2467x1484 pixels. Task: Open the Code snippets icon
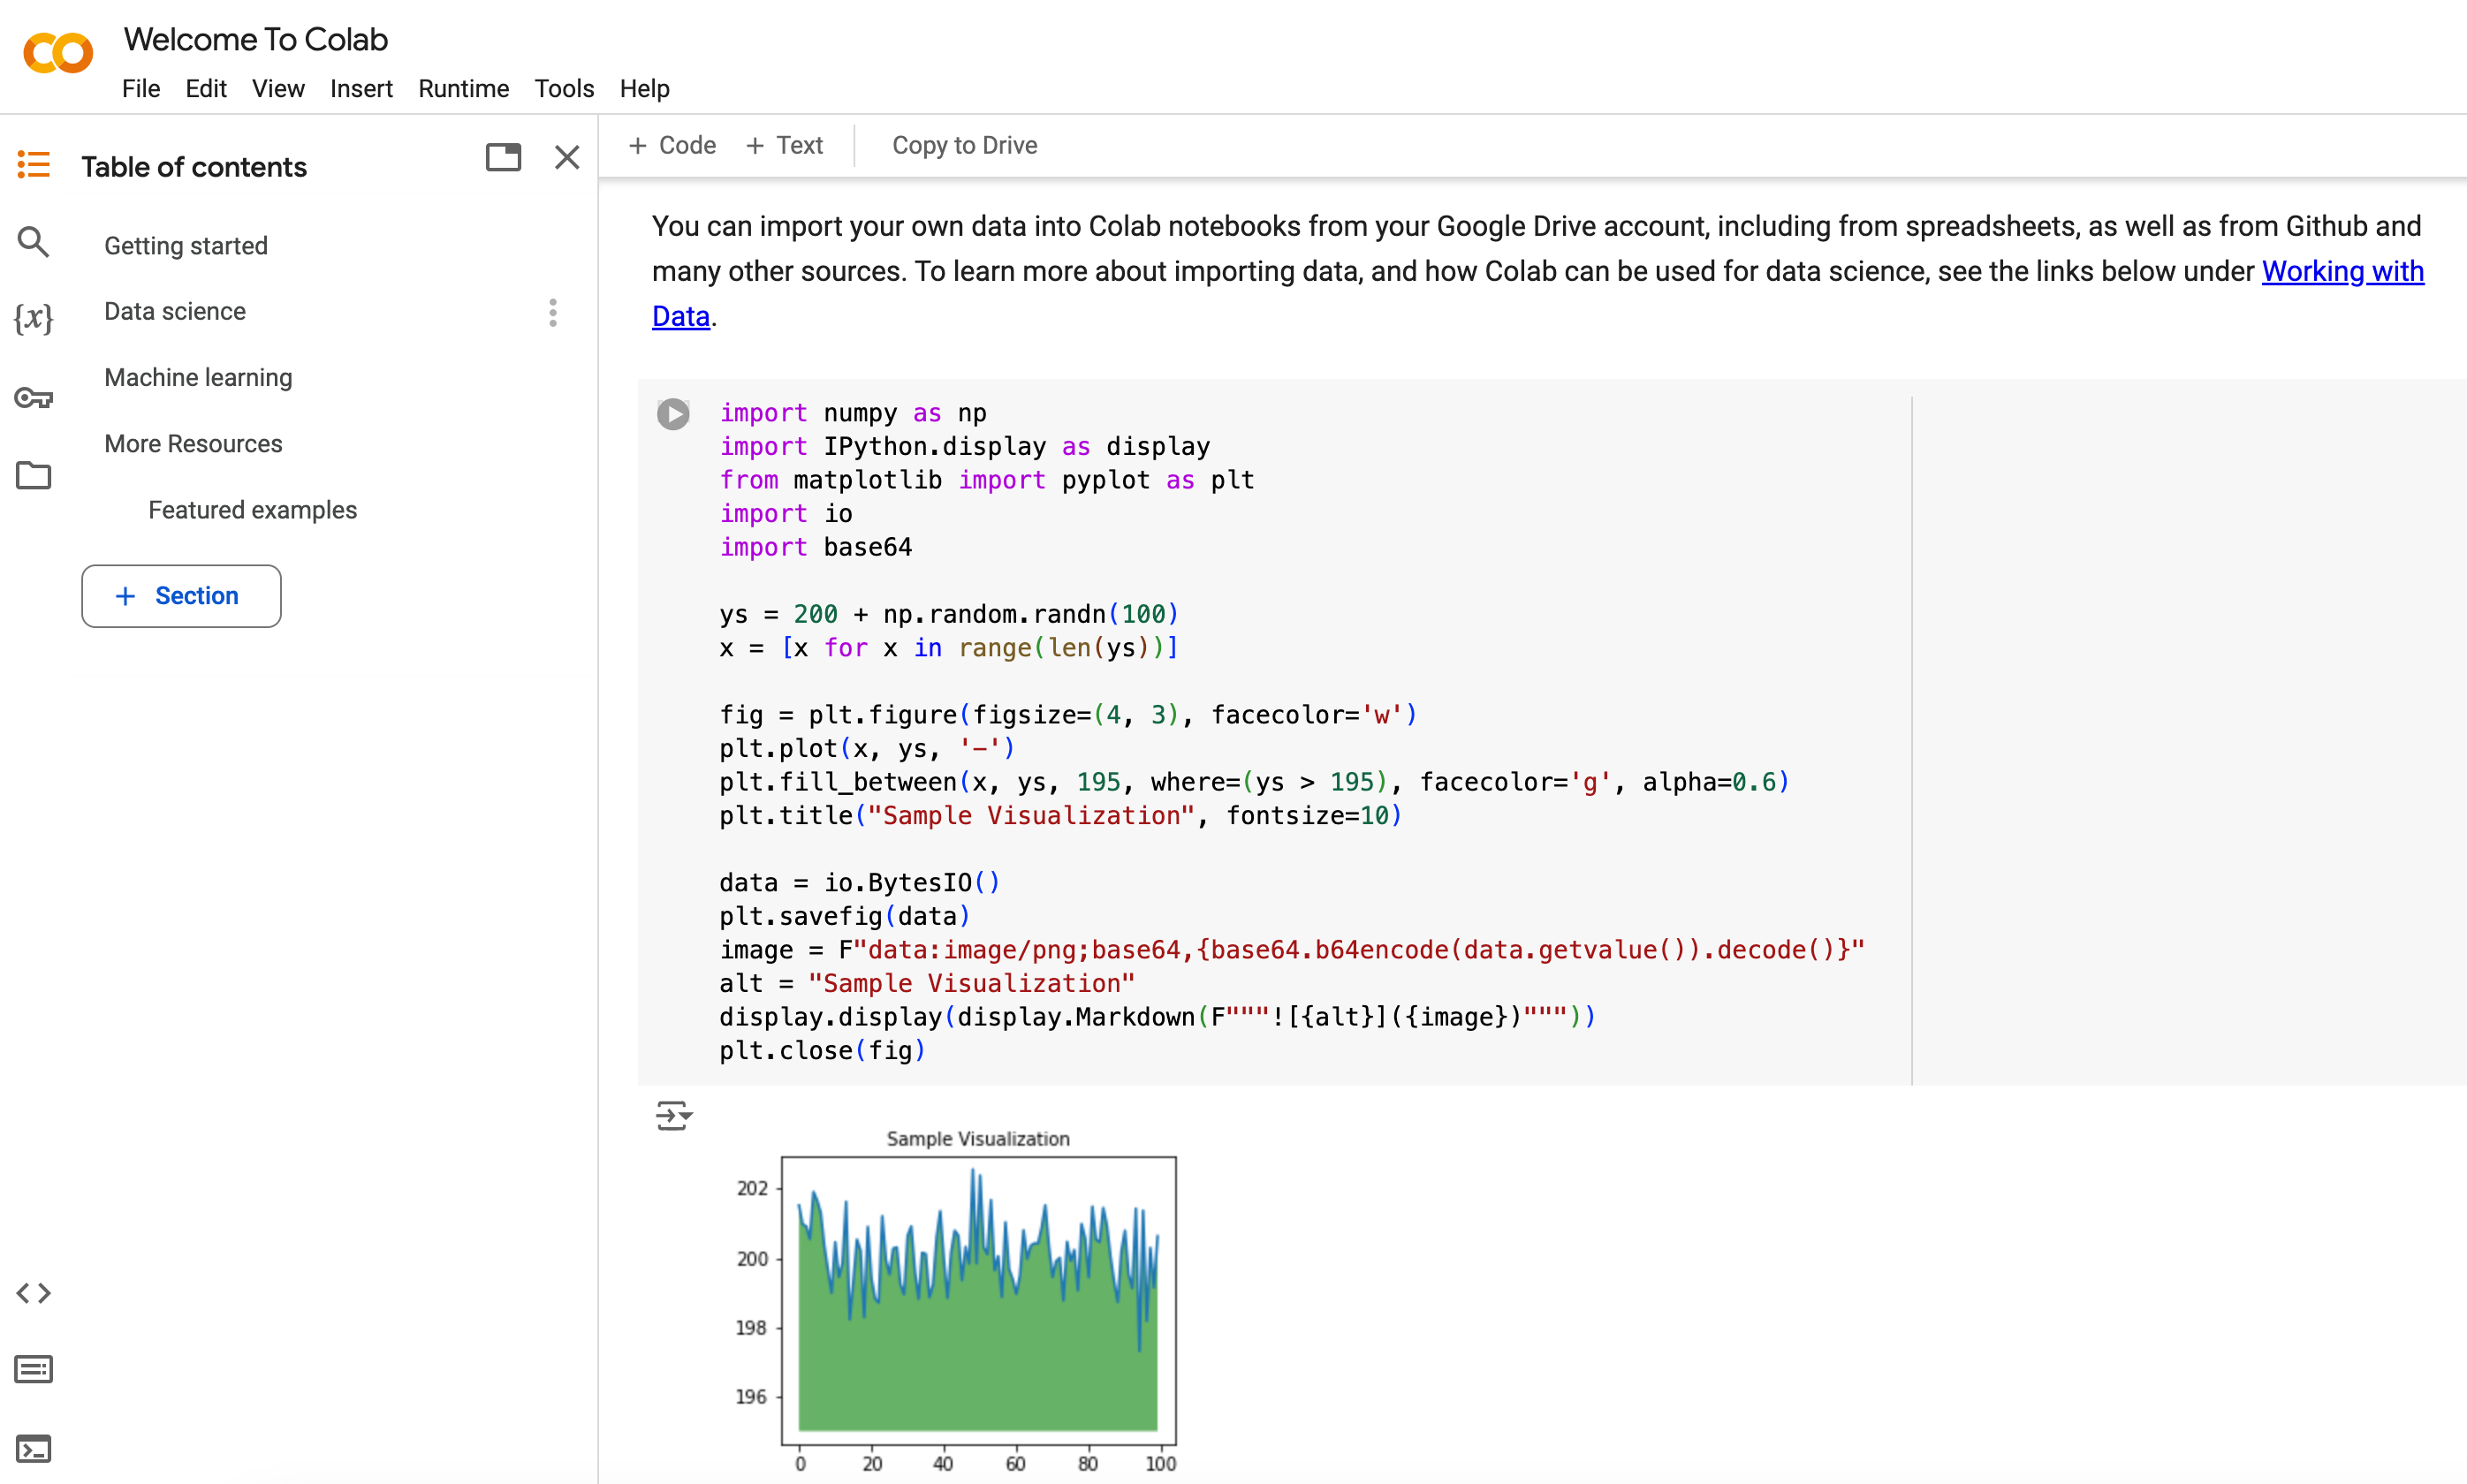33,1293
